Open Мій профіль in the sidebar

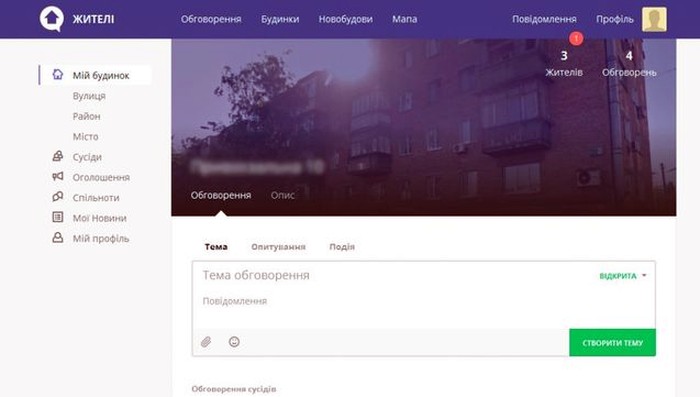coord(101,238)
